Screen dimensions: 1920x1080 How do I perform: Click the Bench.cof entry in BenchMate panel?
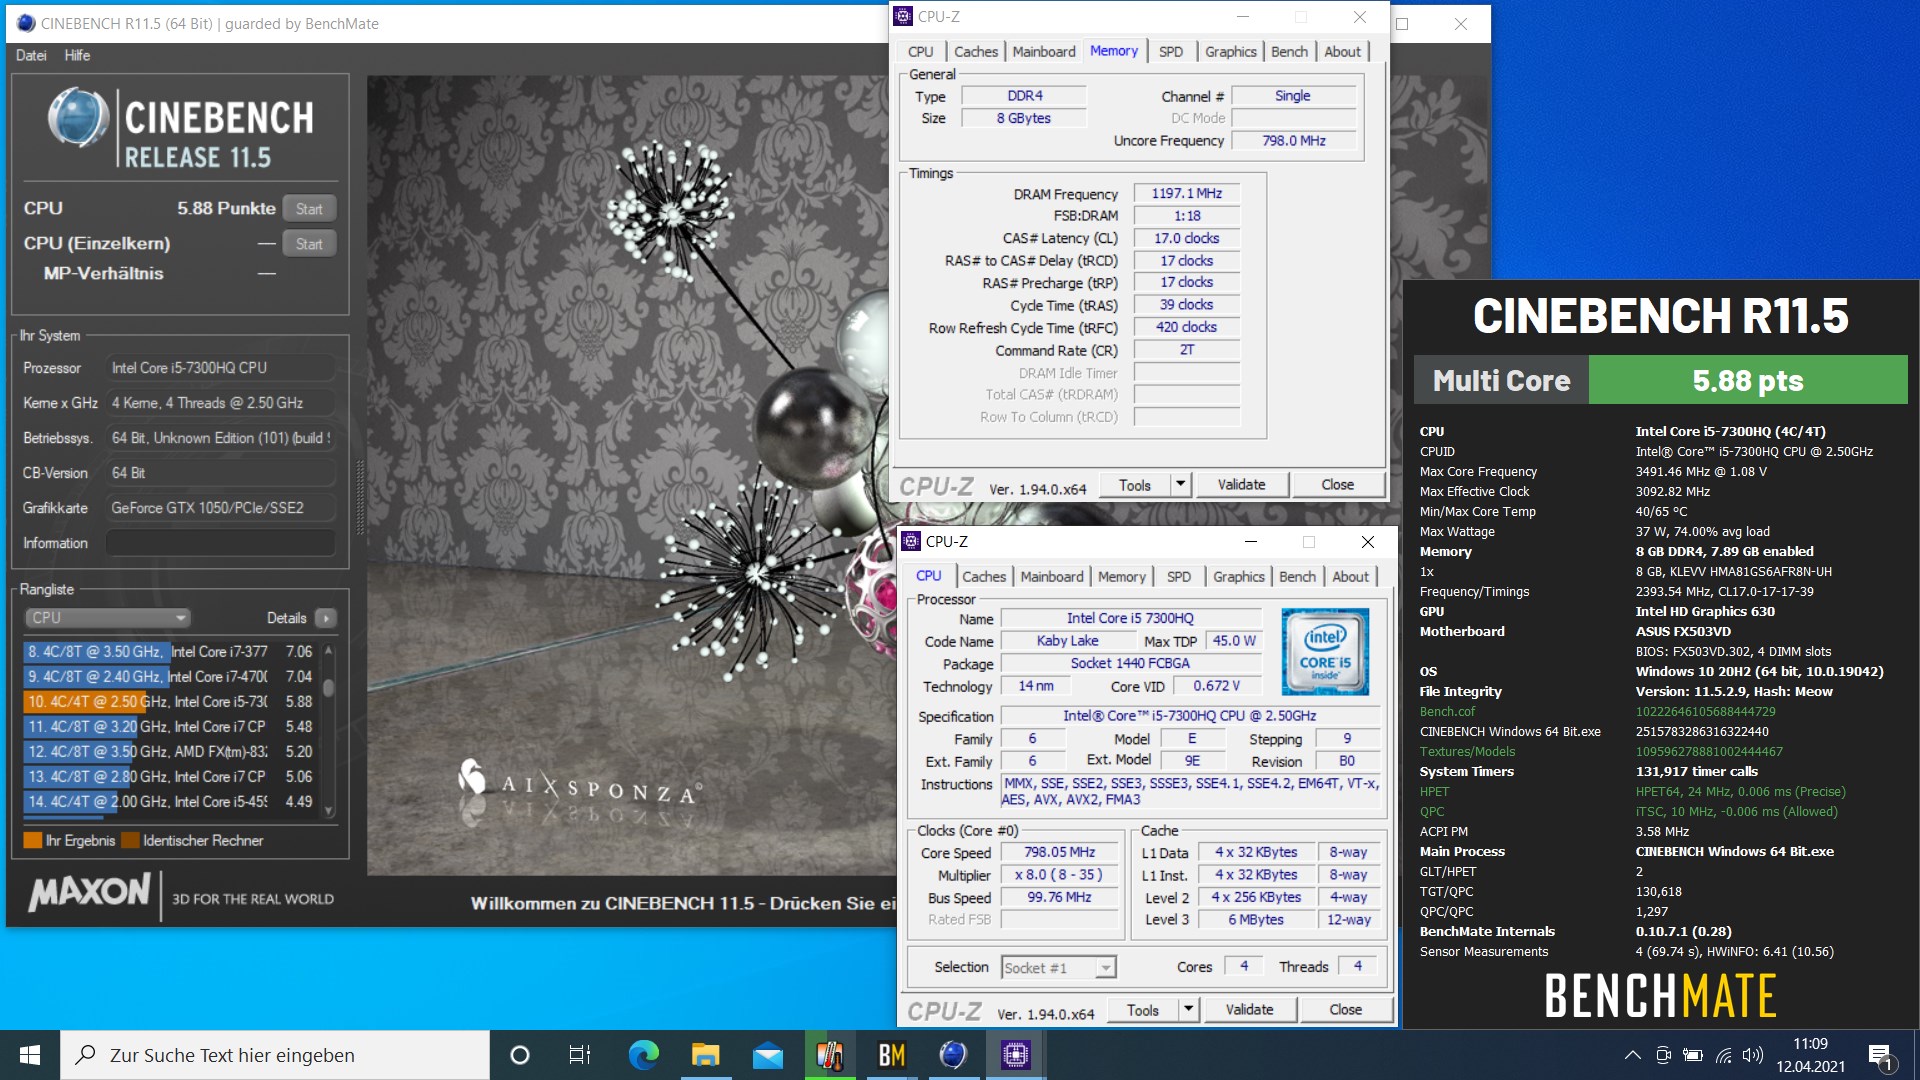[x=1447, y=712]
